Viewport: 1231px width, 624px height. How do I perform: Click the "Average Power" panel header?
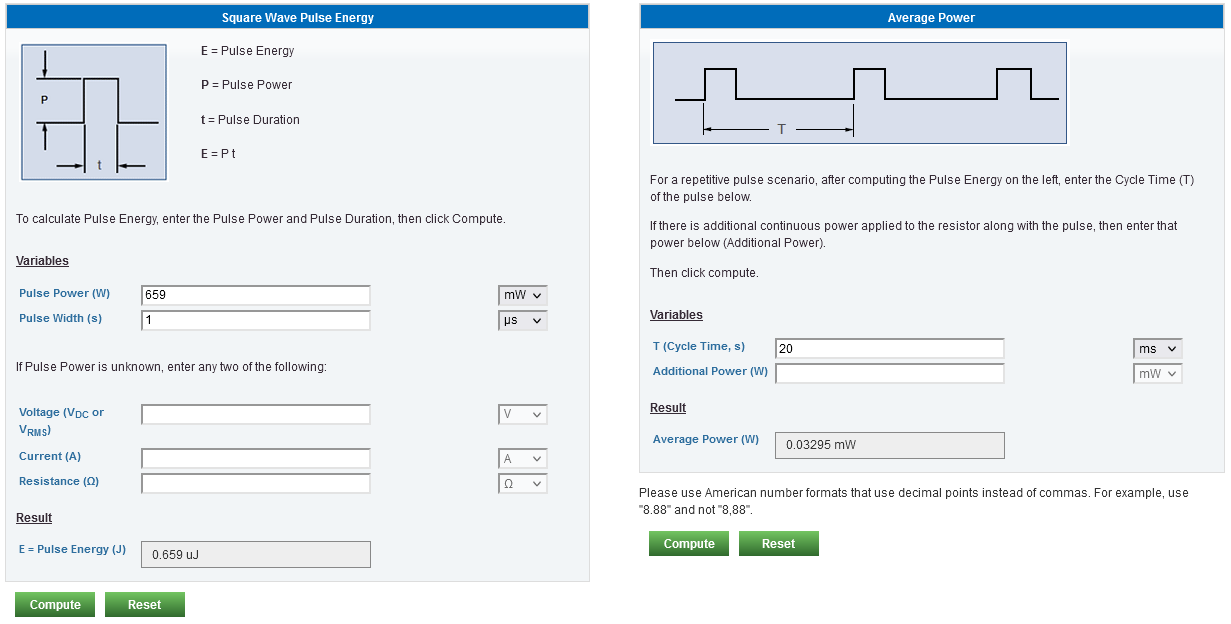pyautogui.click(x=931, y=17)
